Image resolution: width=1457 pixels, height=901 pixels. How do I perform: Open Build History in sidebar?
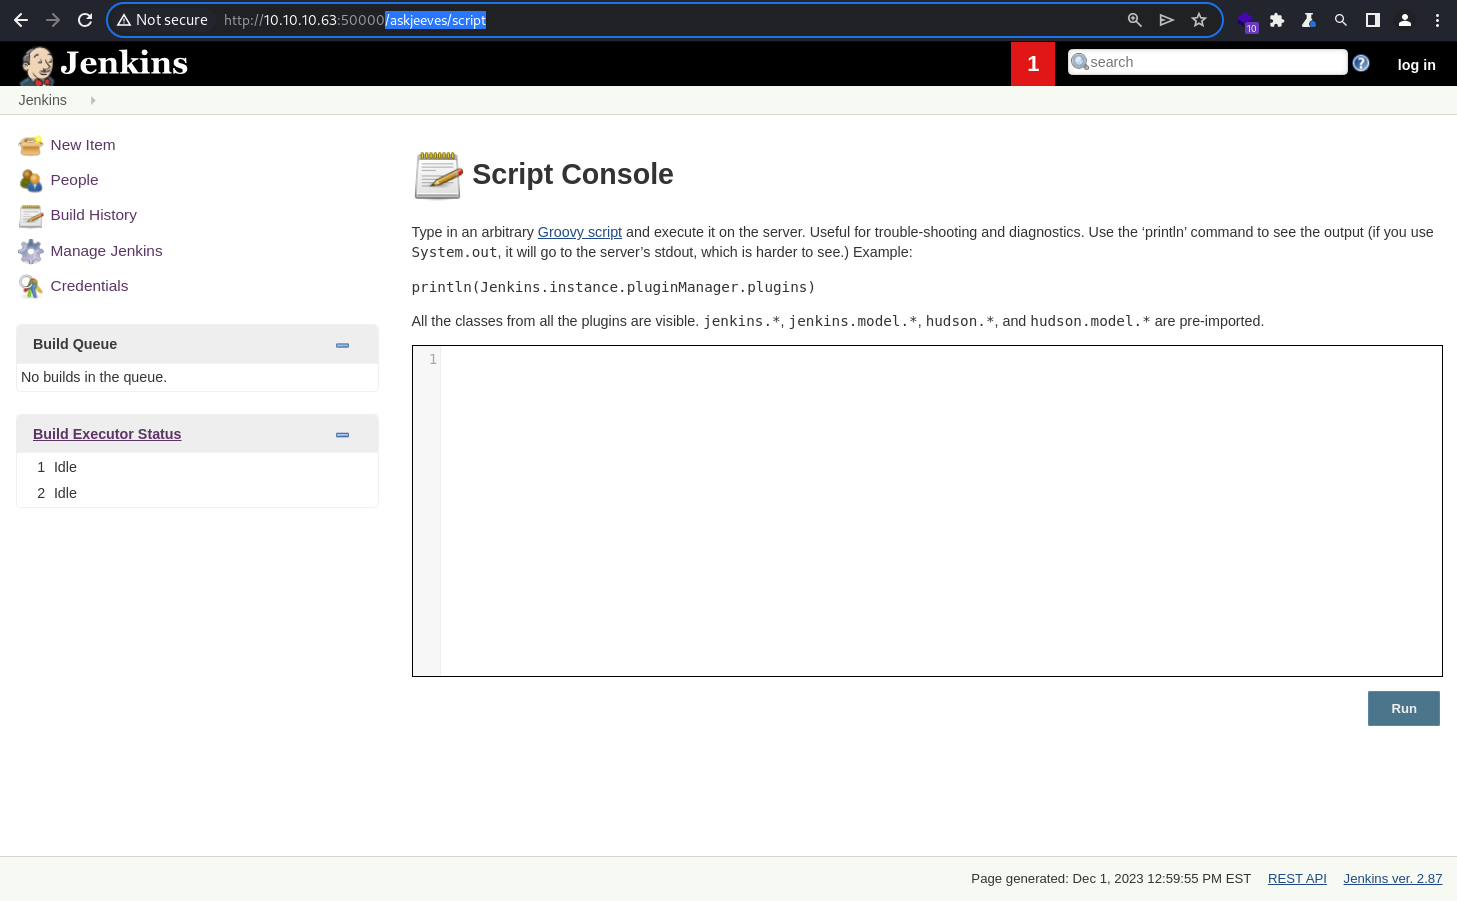coord(93,215)
